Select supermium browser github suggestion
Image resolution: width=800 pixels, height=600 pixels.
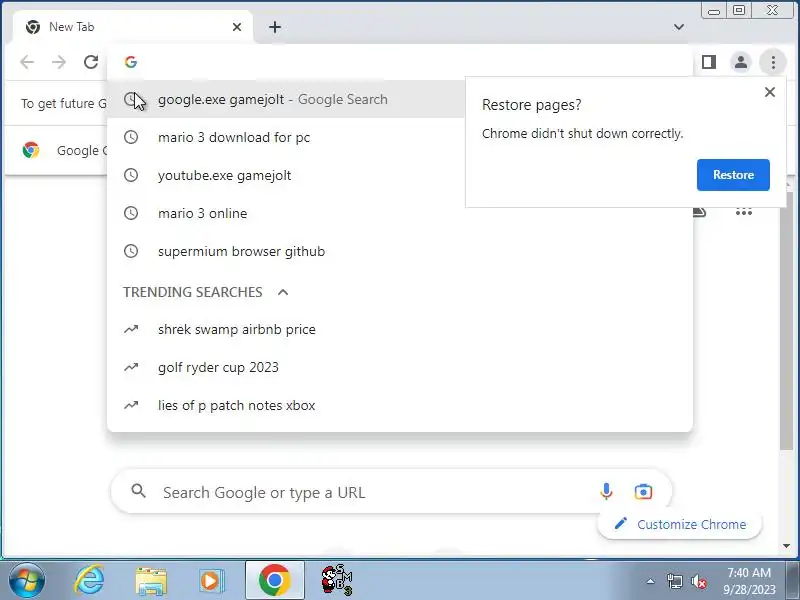coord(400,251)
